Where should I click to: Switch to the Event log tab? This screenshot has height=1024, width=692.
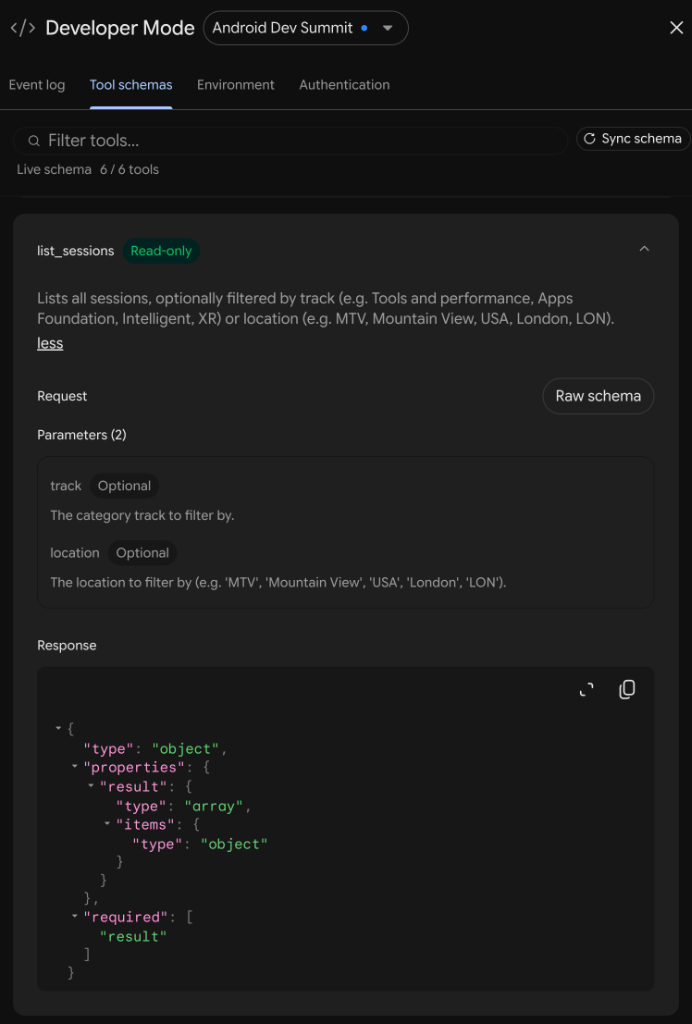point(37,85)
